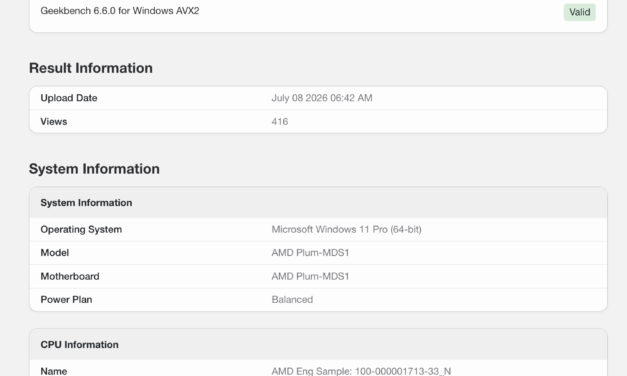627x376 pixels.
Task: Select the Geekbench 6.6.0 for Windows AVX2 text
Action: (x=120, y=11)
